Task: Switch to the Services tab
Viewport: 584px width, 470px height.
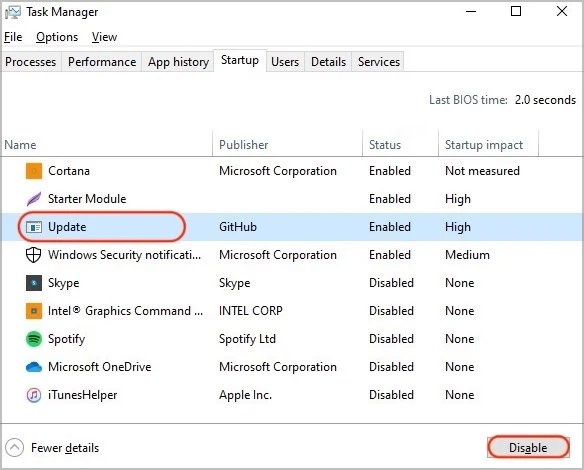Action: 379,61
